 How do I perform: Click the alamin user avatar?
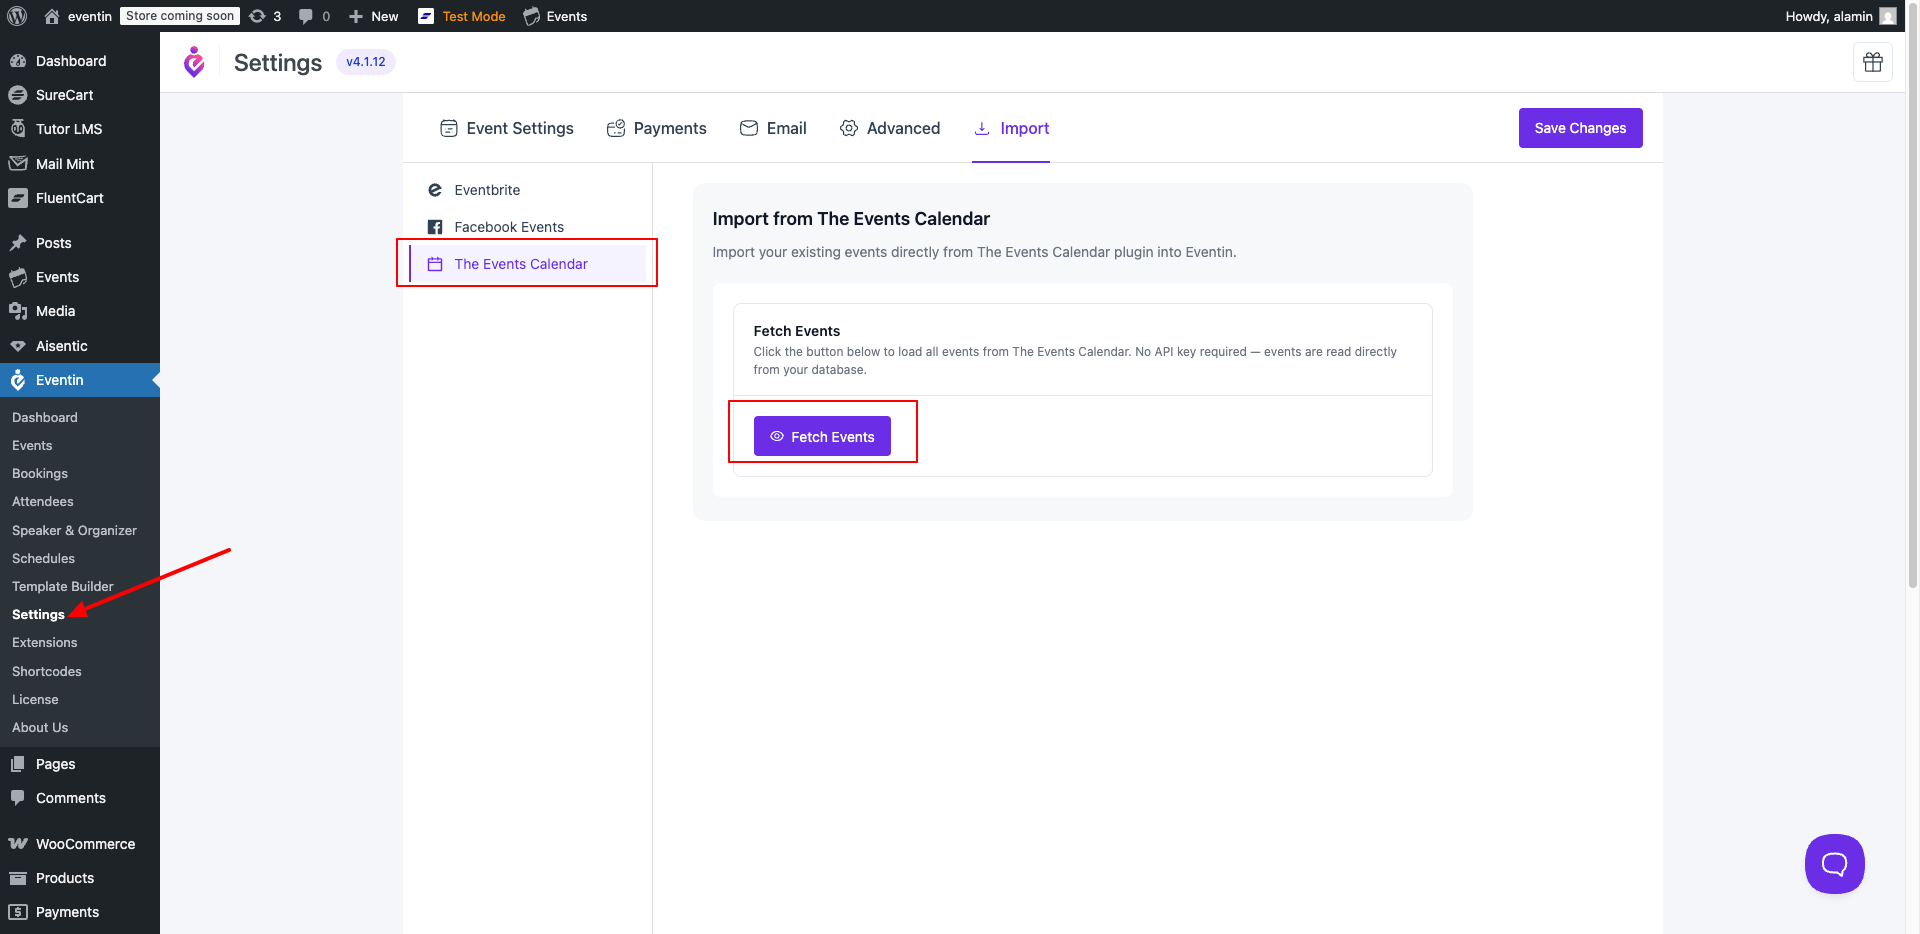pyautogui.click(x=1888, y=16)
